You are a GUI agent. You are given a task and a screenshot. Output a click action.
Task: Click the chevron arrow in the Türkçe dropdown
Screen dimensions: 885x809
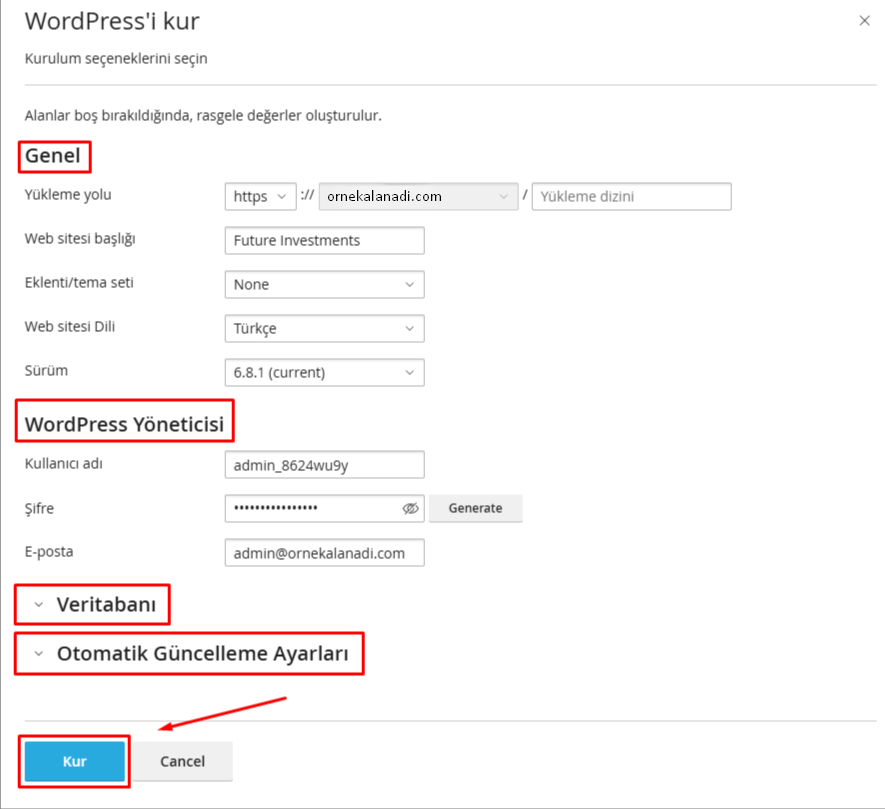(x=410, y=329)
